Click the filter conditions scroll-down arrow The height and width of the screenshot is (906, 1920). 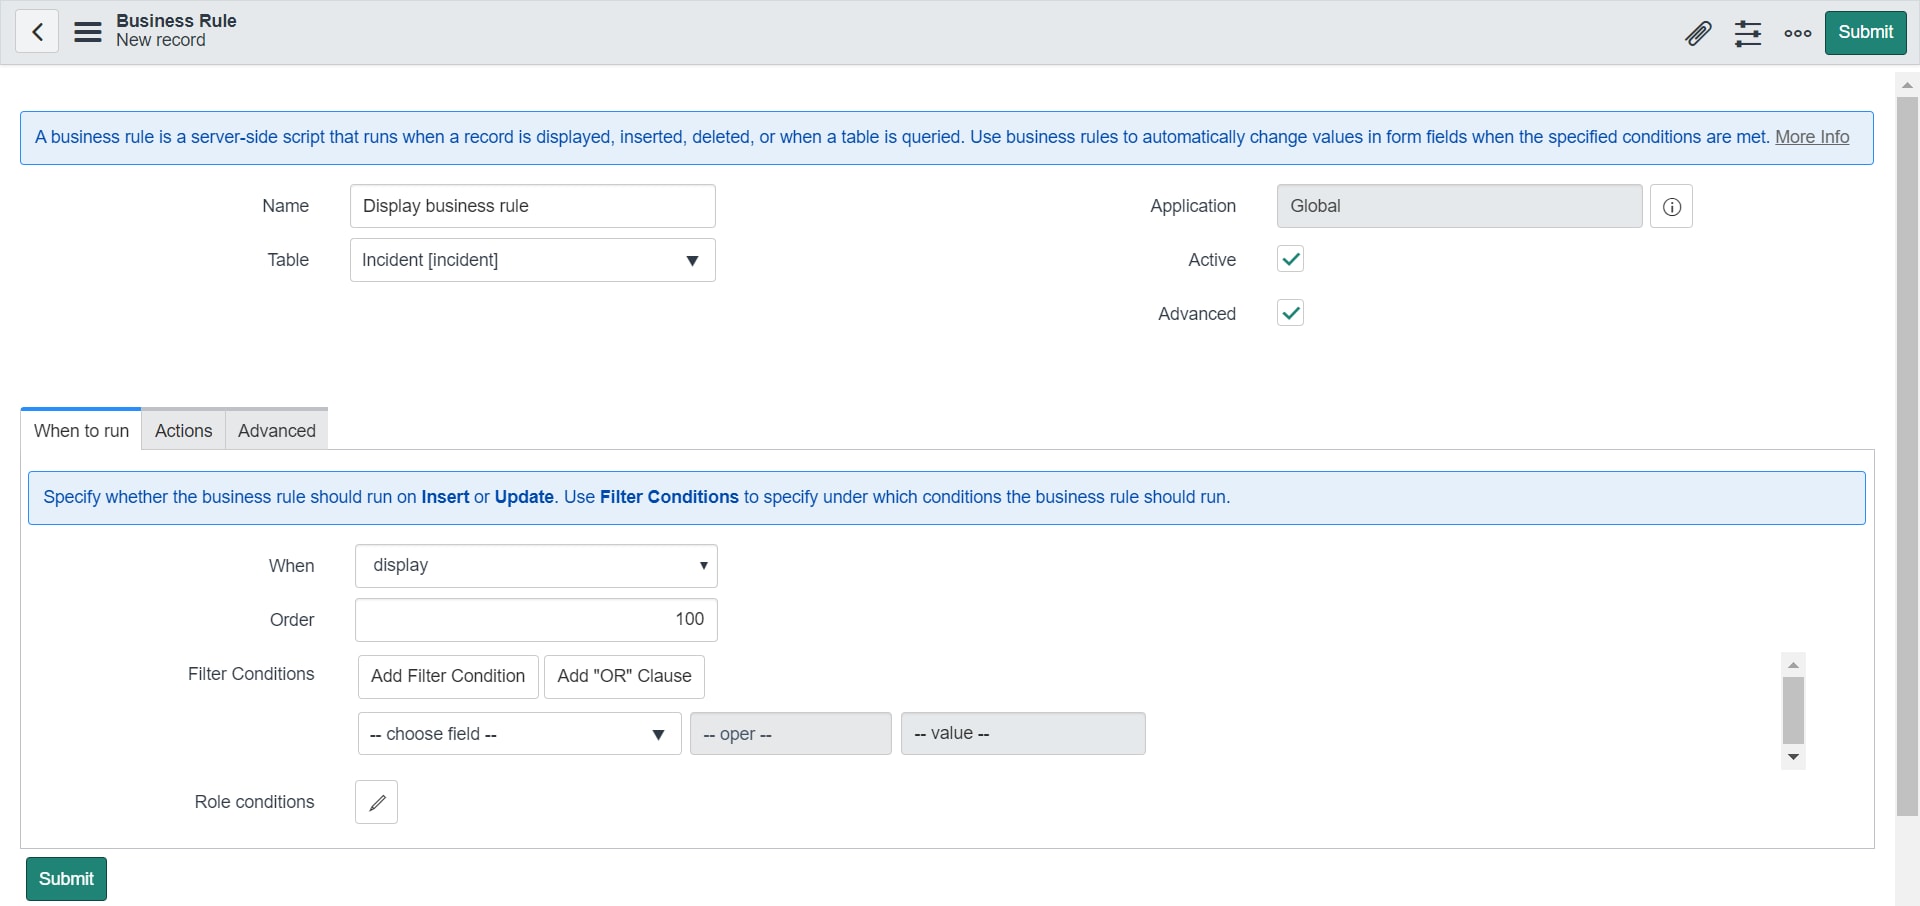(x=1793, y=757)
